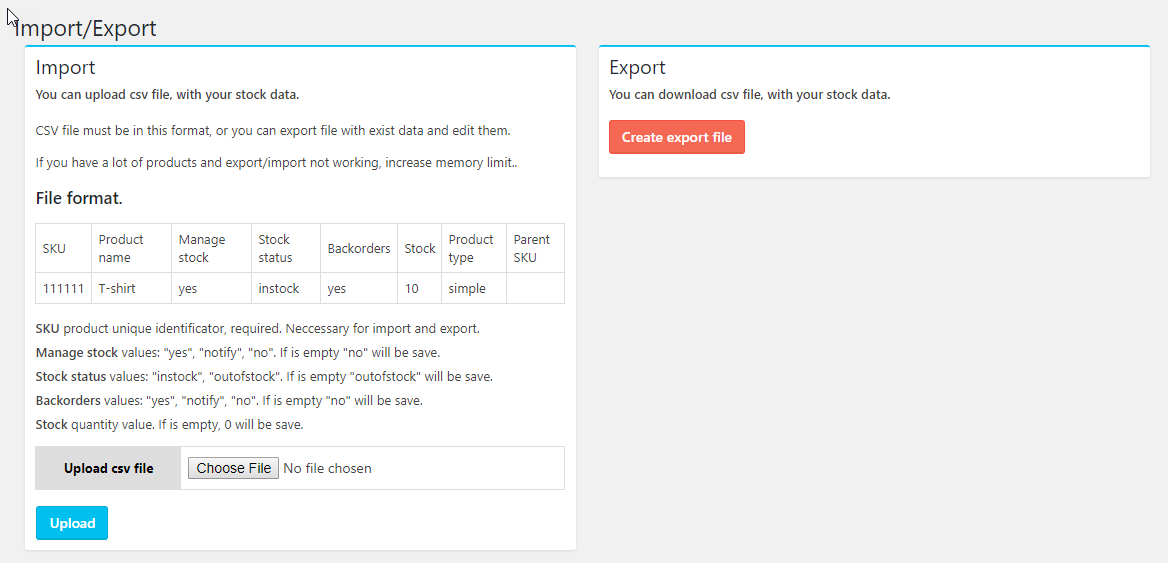Select the T-shirt product name cell

pos(117,288)
